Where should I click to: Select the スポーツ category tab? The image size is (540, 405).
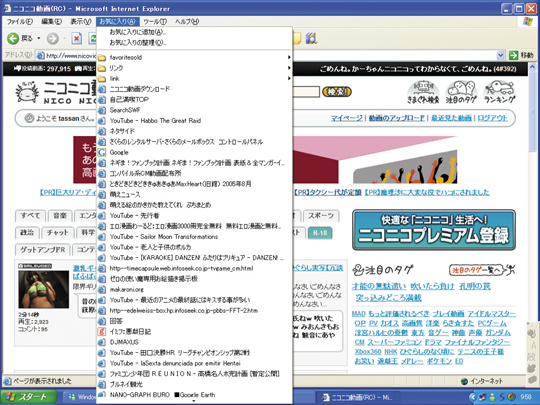click(x=321, y=216)
